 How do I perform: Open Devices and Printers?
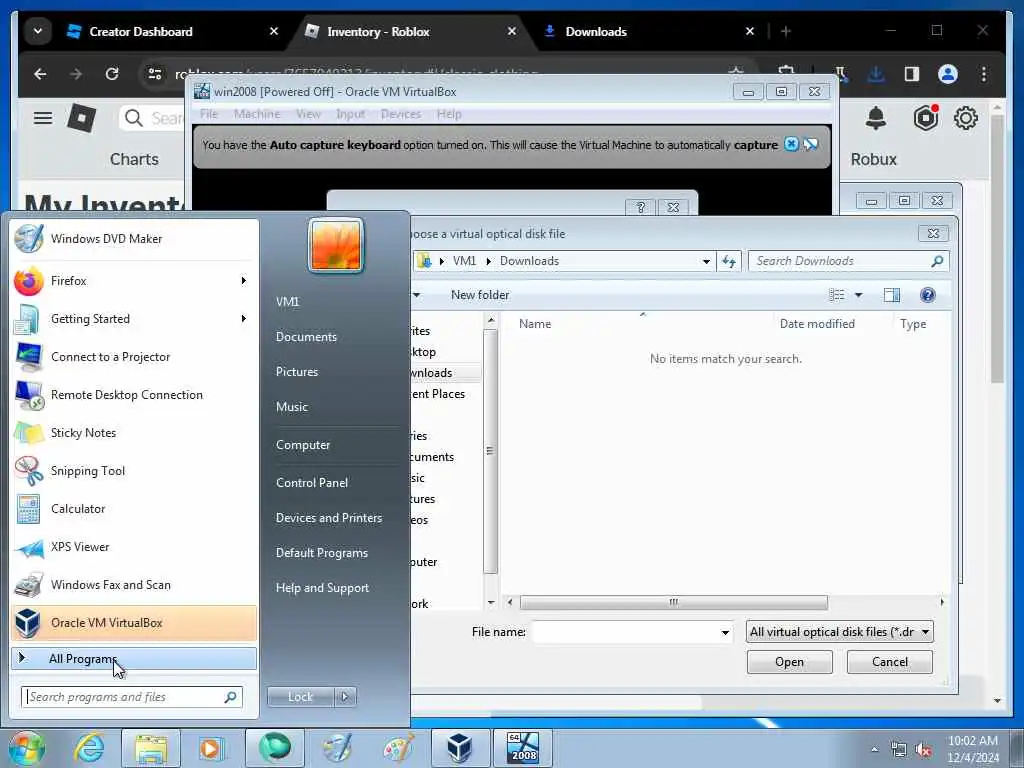(329, 518)
